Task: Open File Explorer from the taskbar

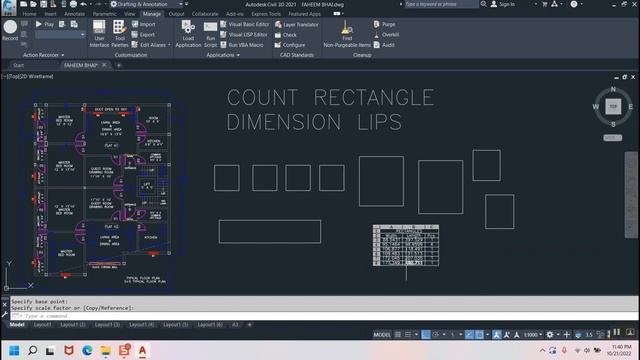Action: (106, 351)
